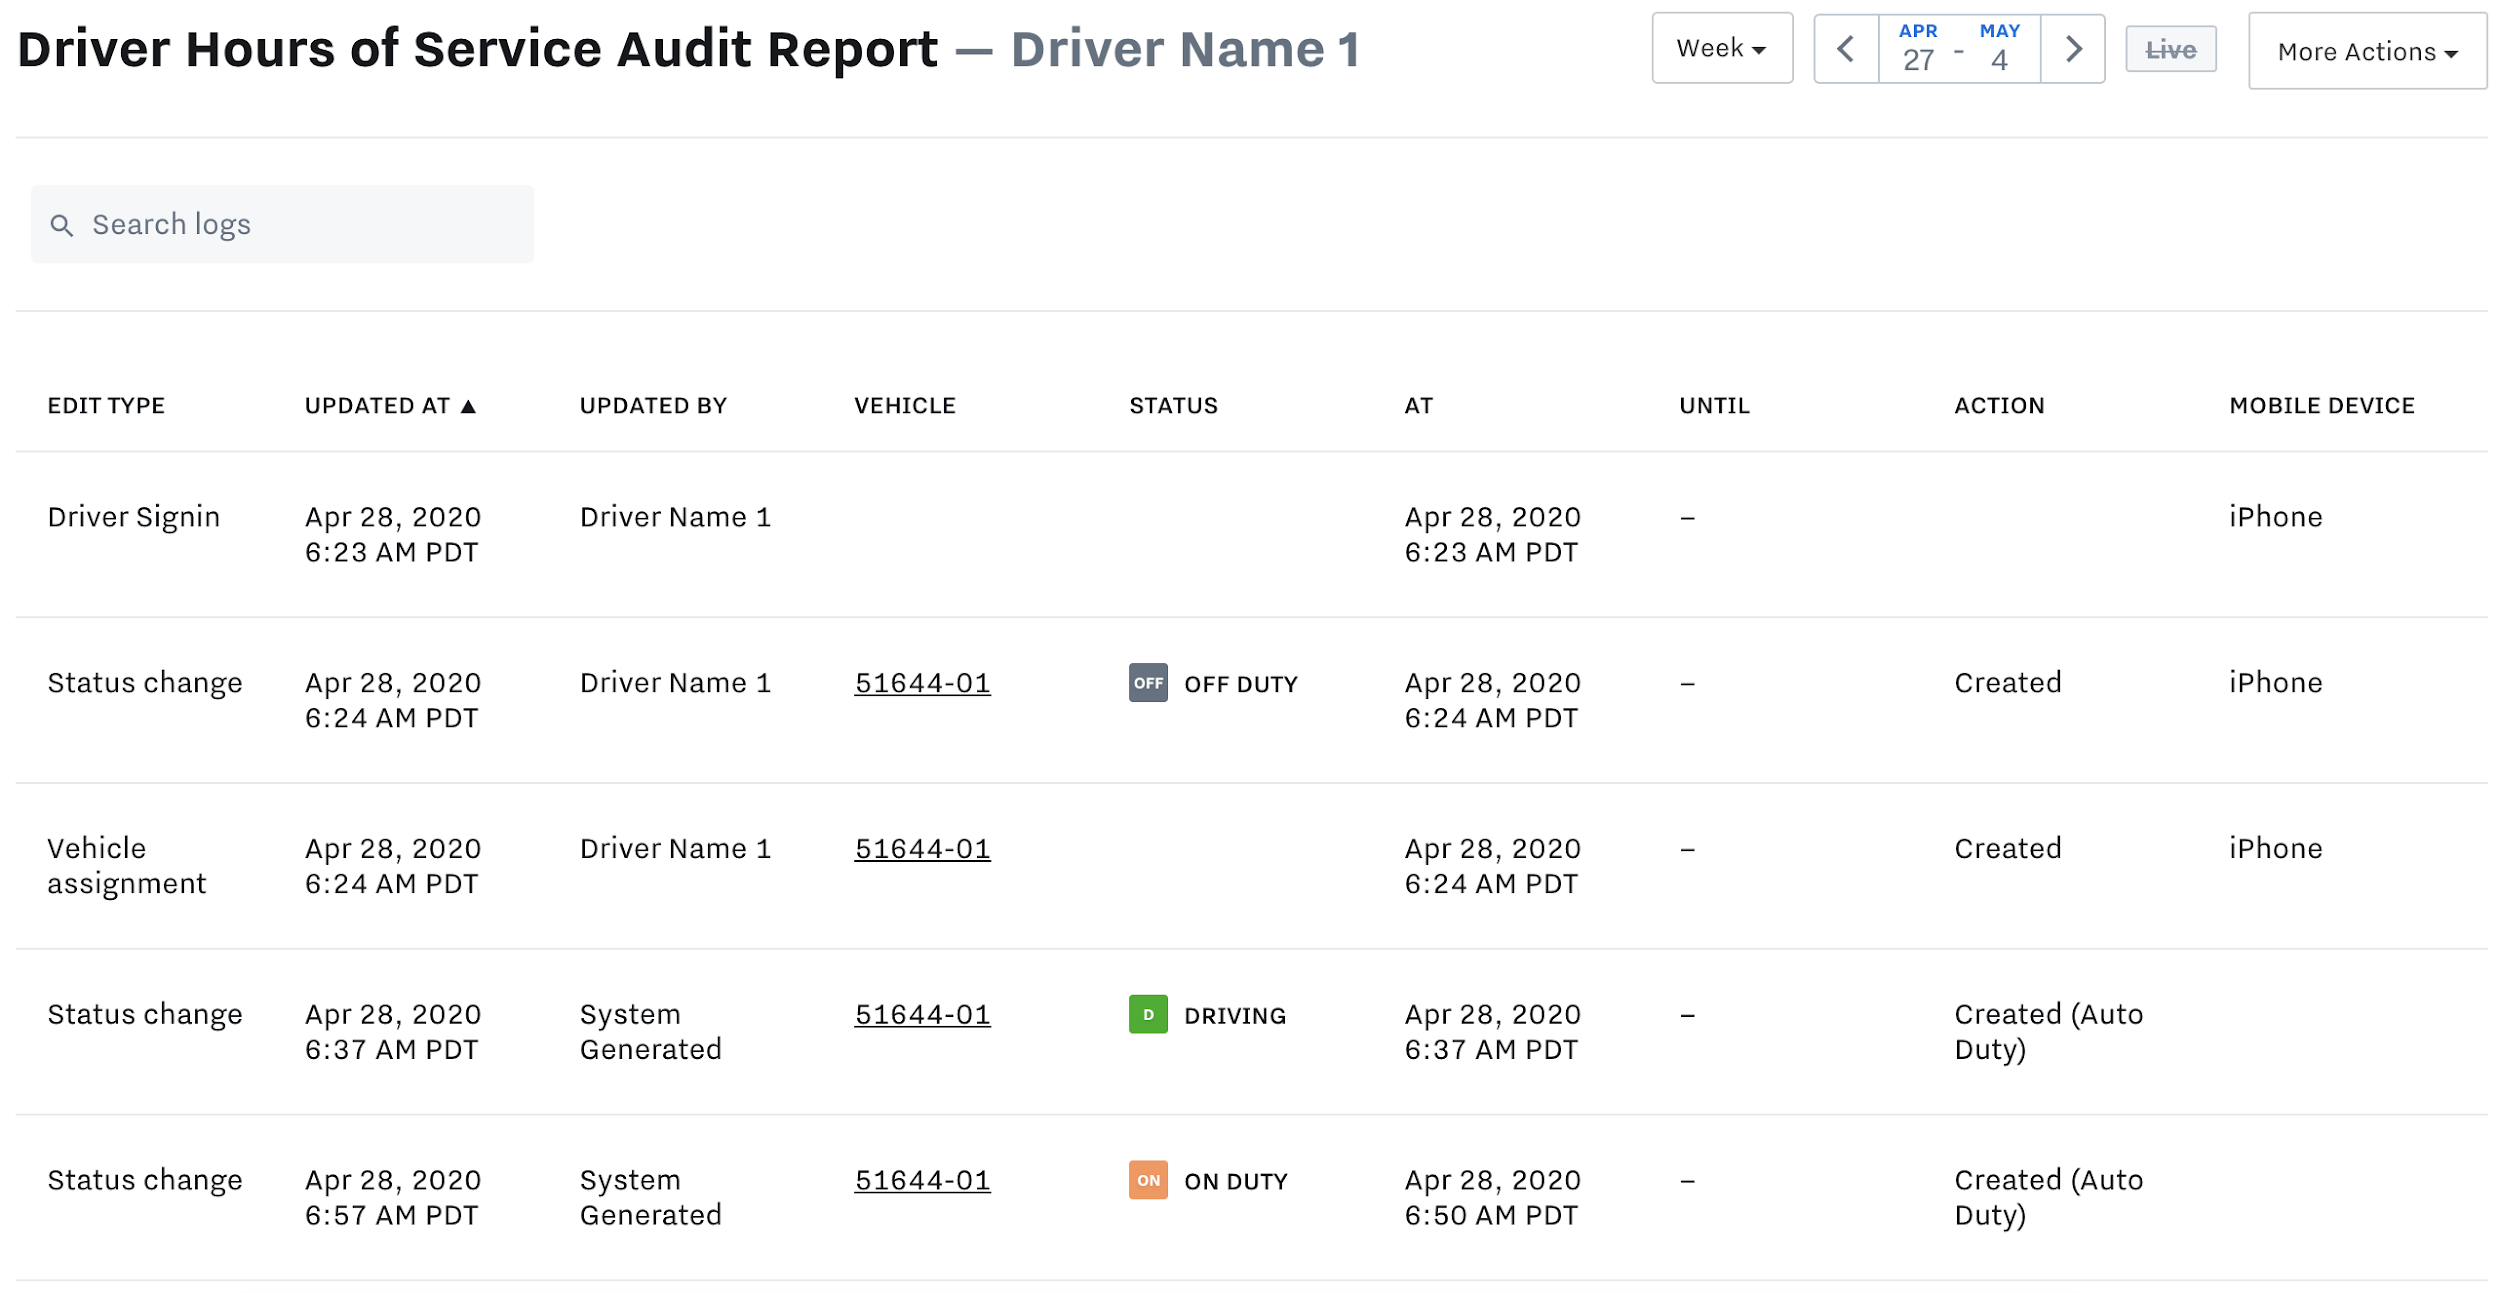Screen dimensions: 2500x1293
Task: Sort by Edit Type column header
Action: (x=106, y=406)
